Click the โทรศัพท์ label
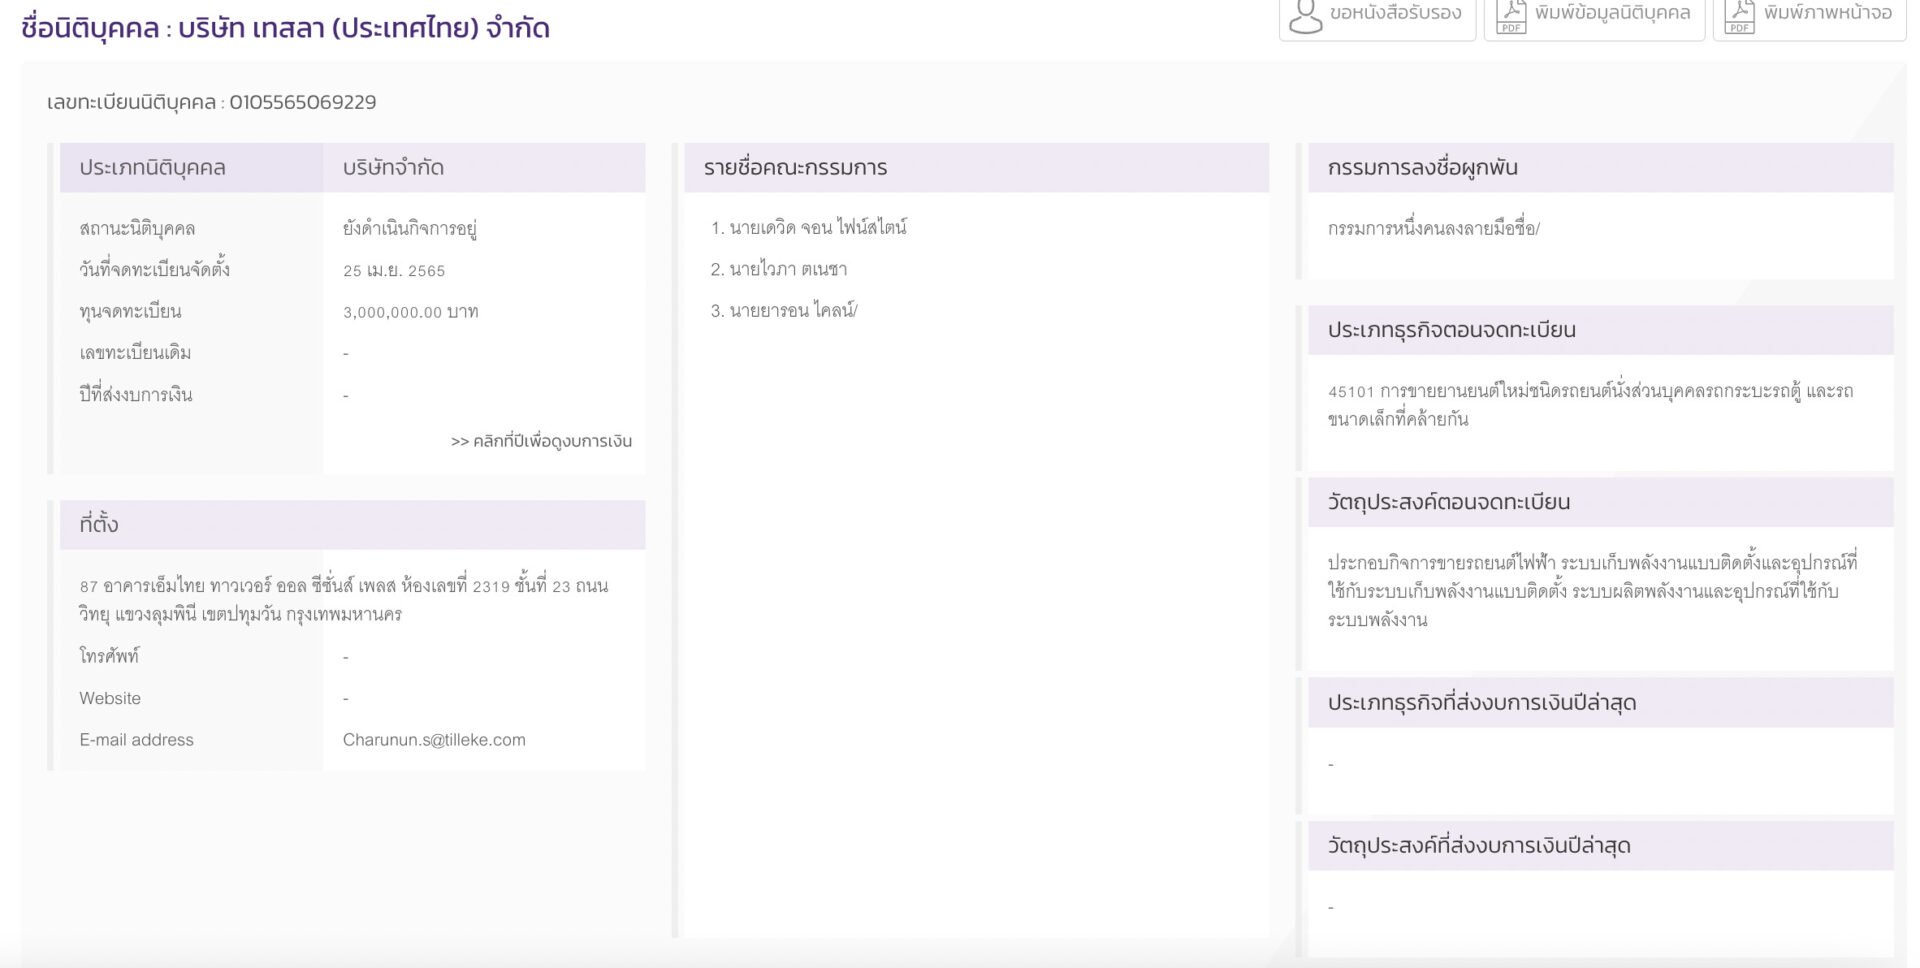The image size is (1920, 968). click(109, 657)
